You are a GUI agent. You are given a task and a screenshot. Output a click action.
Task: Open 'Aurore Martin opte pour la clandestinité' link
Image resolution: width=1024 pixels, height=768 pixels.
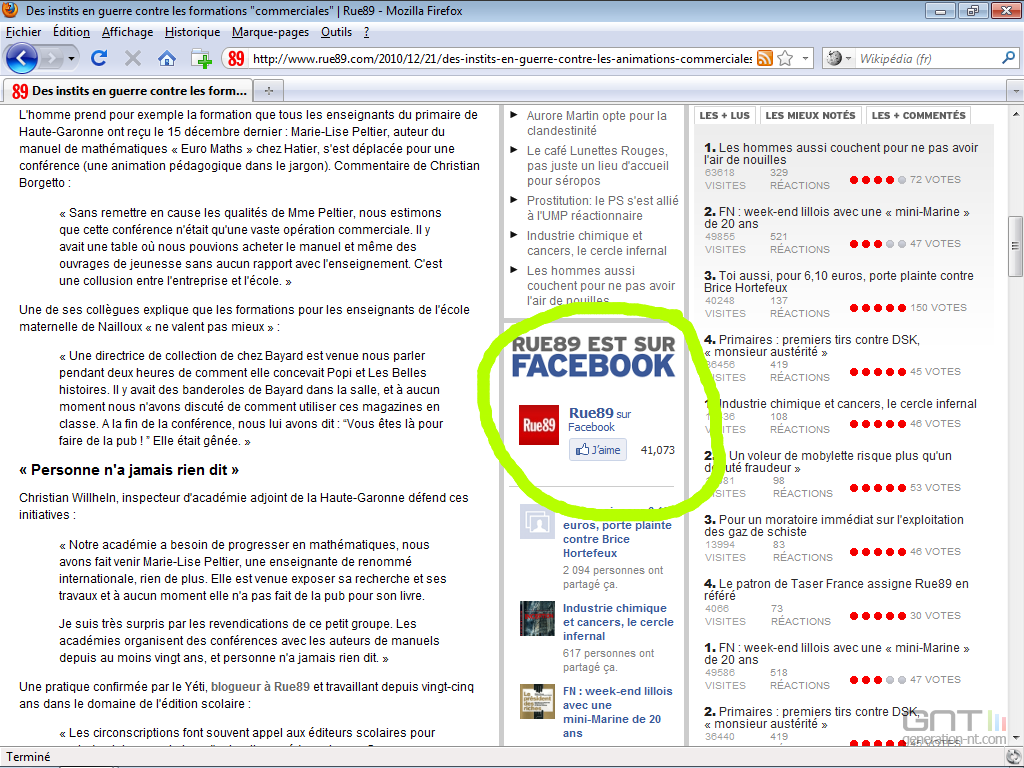(596, 123)
